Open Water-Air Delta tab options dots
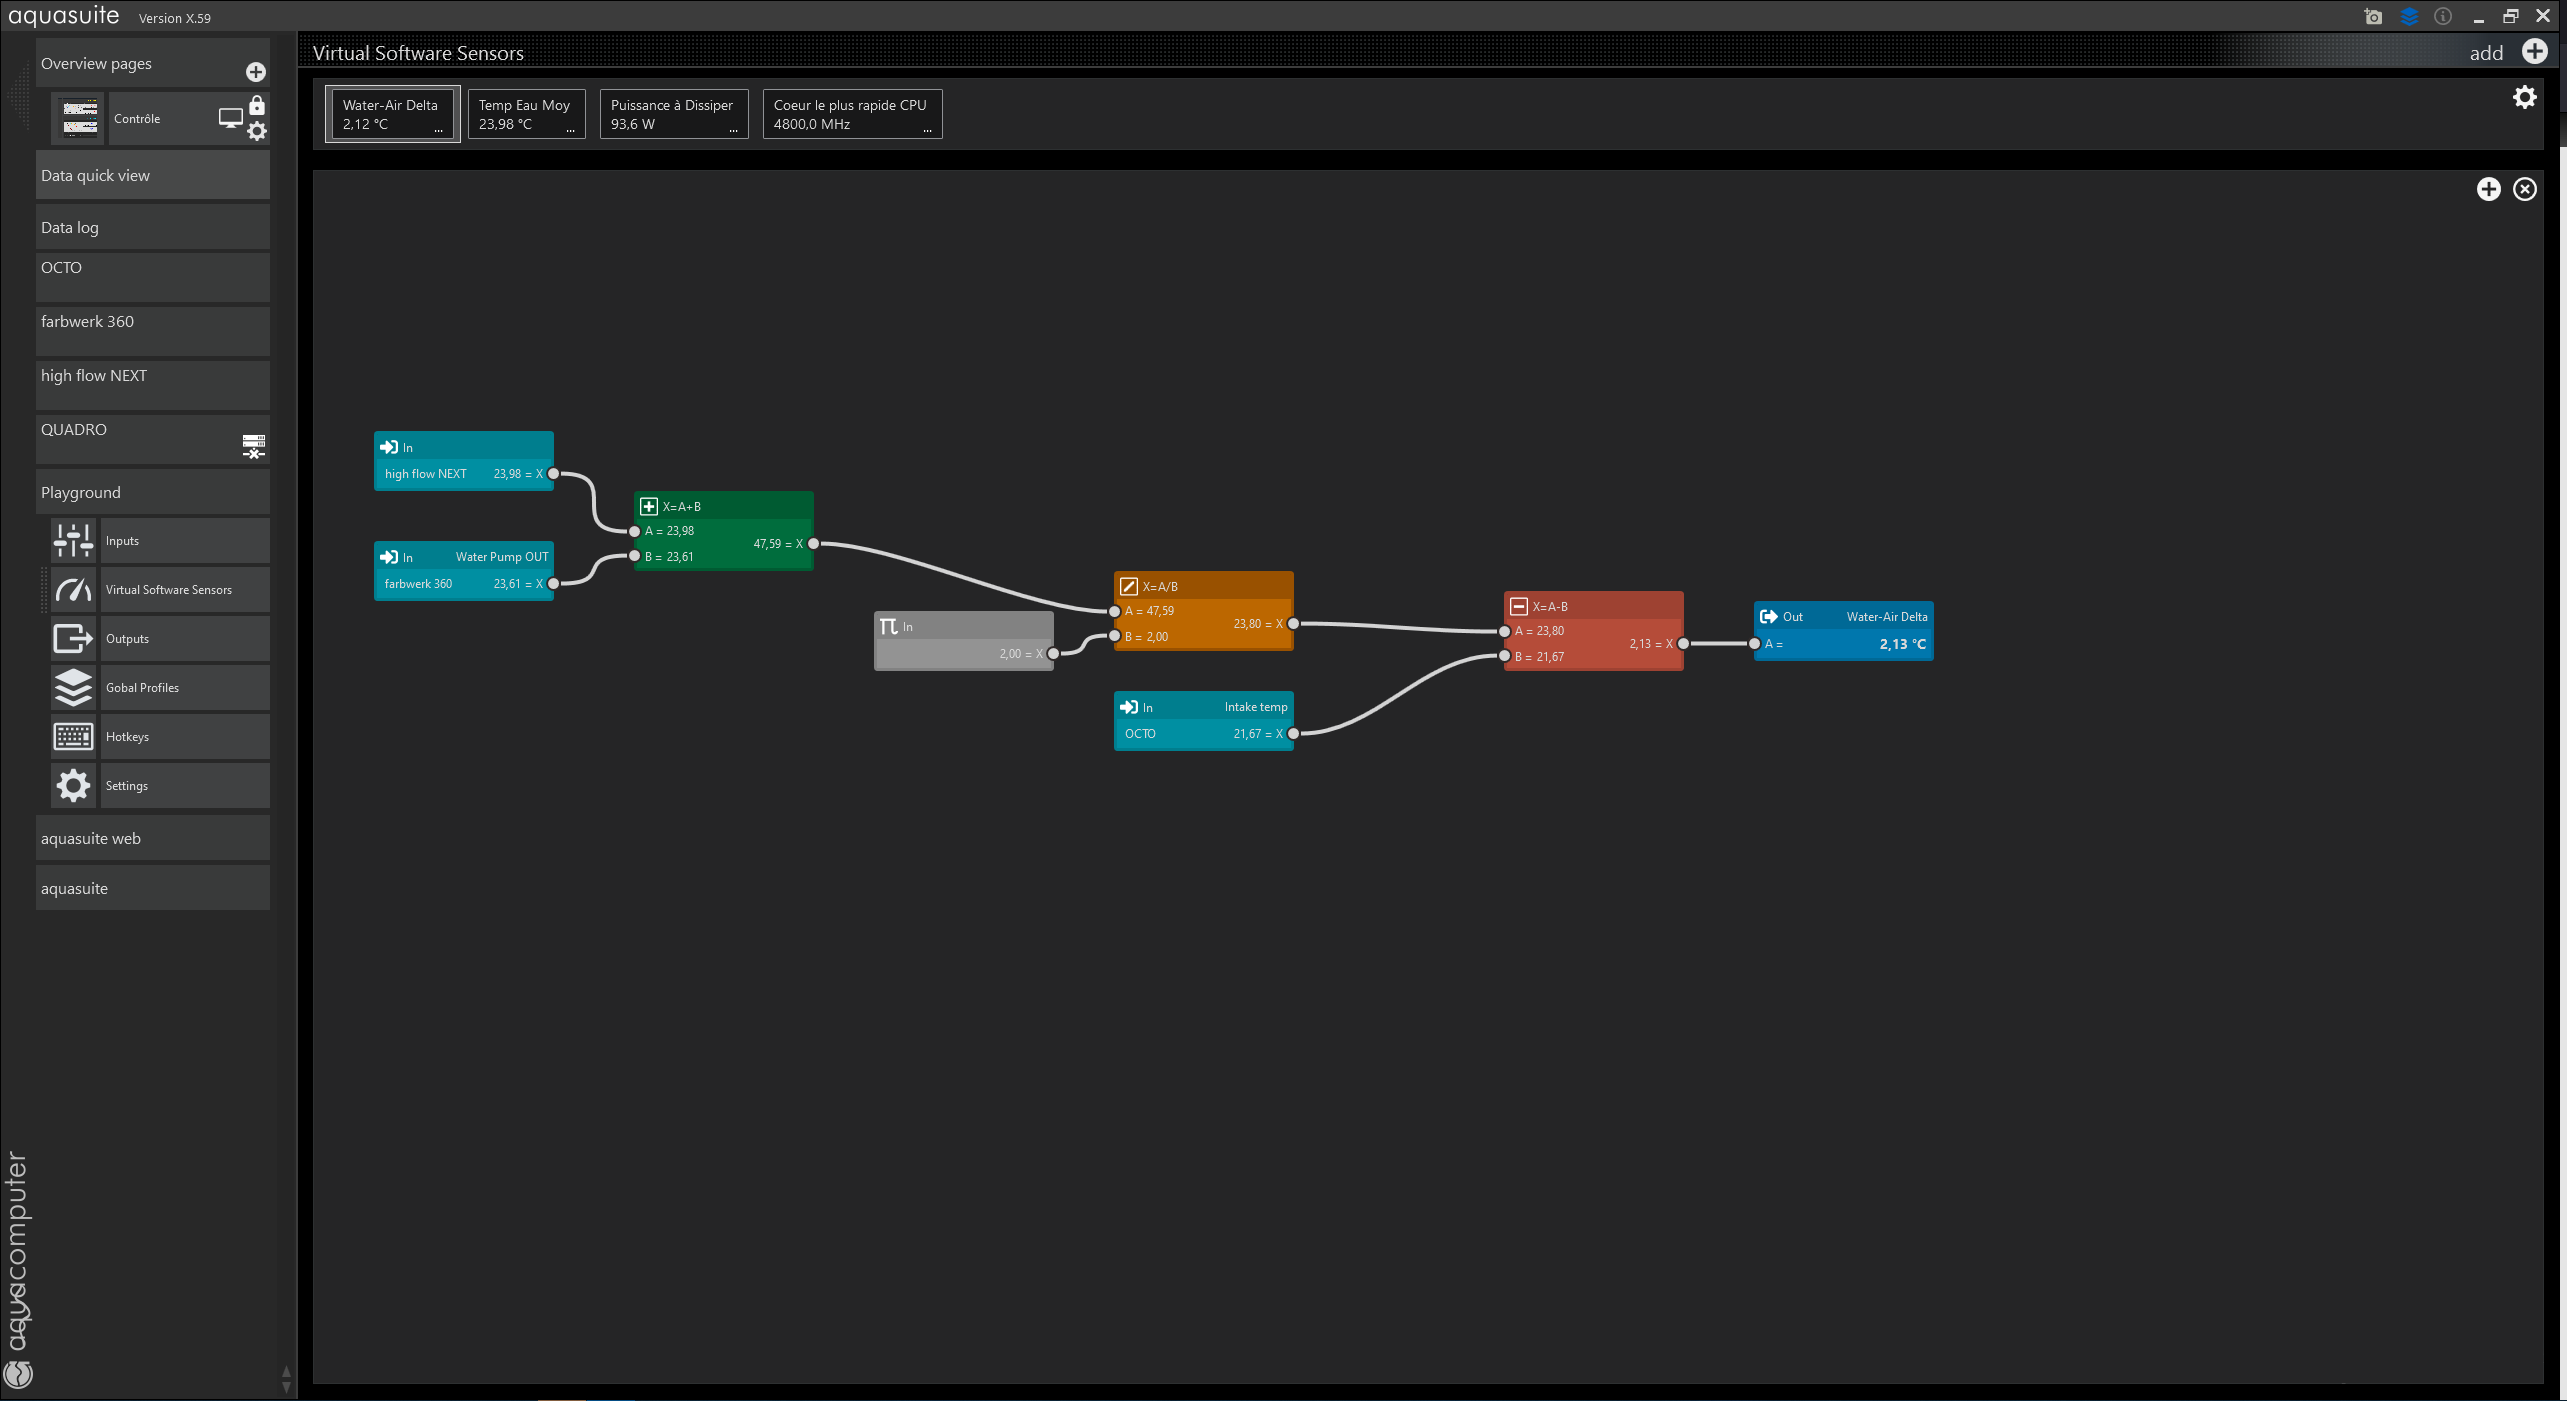Image resolution: width=2567 pixels, height=1401 pixels. tap(438, 130)
